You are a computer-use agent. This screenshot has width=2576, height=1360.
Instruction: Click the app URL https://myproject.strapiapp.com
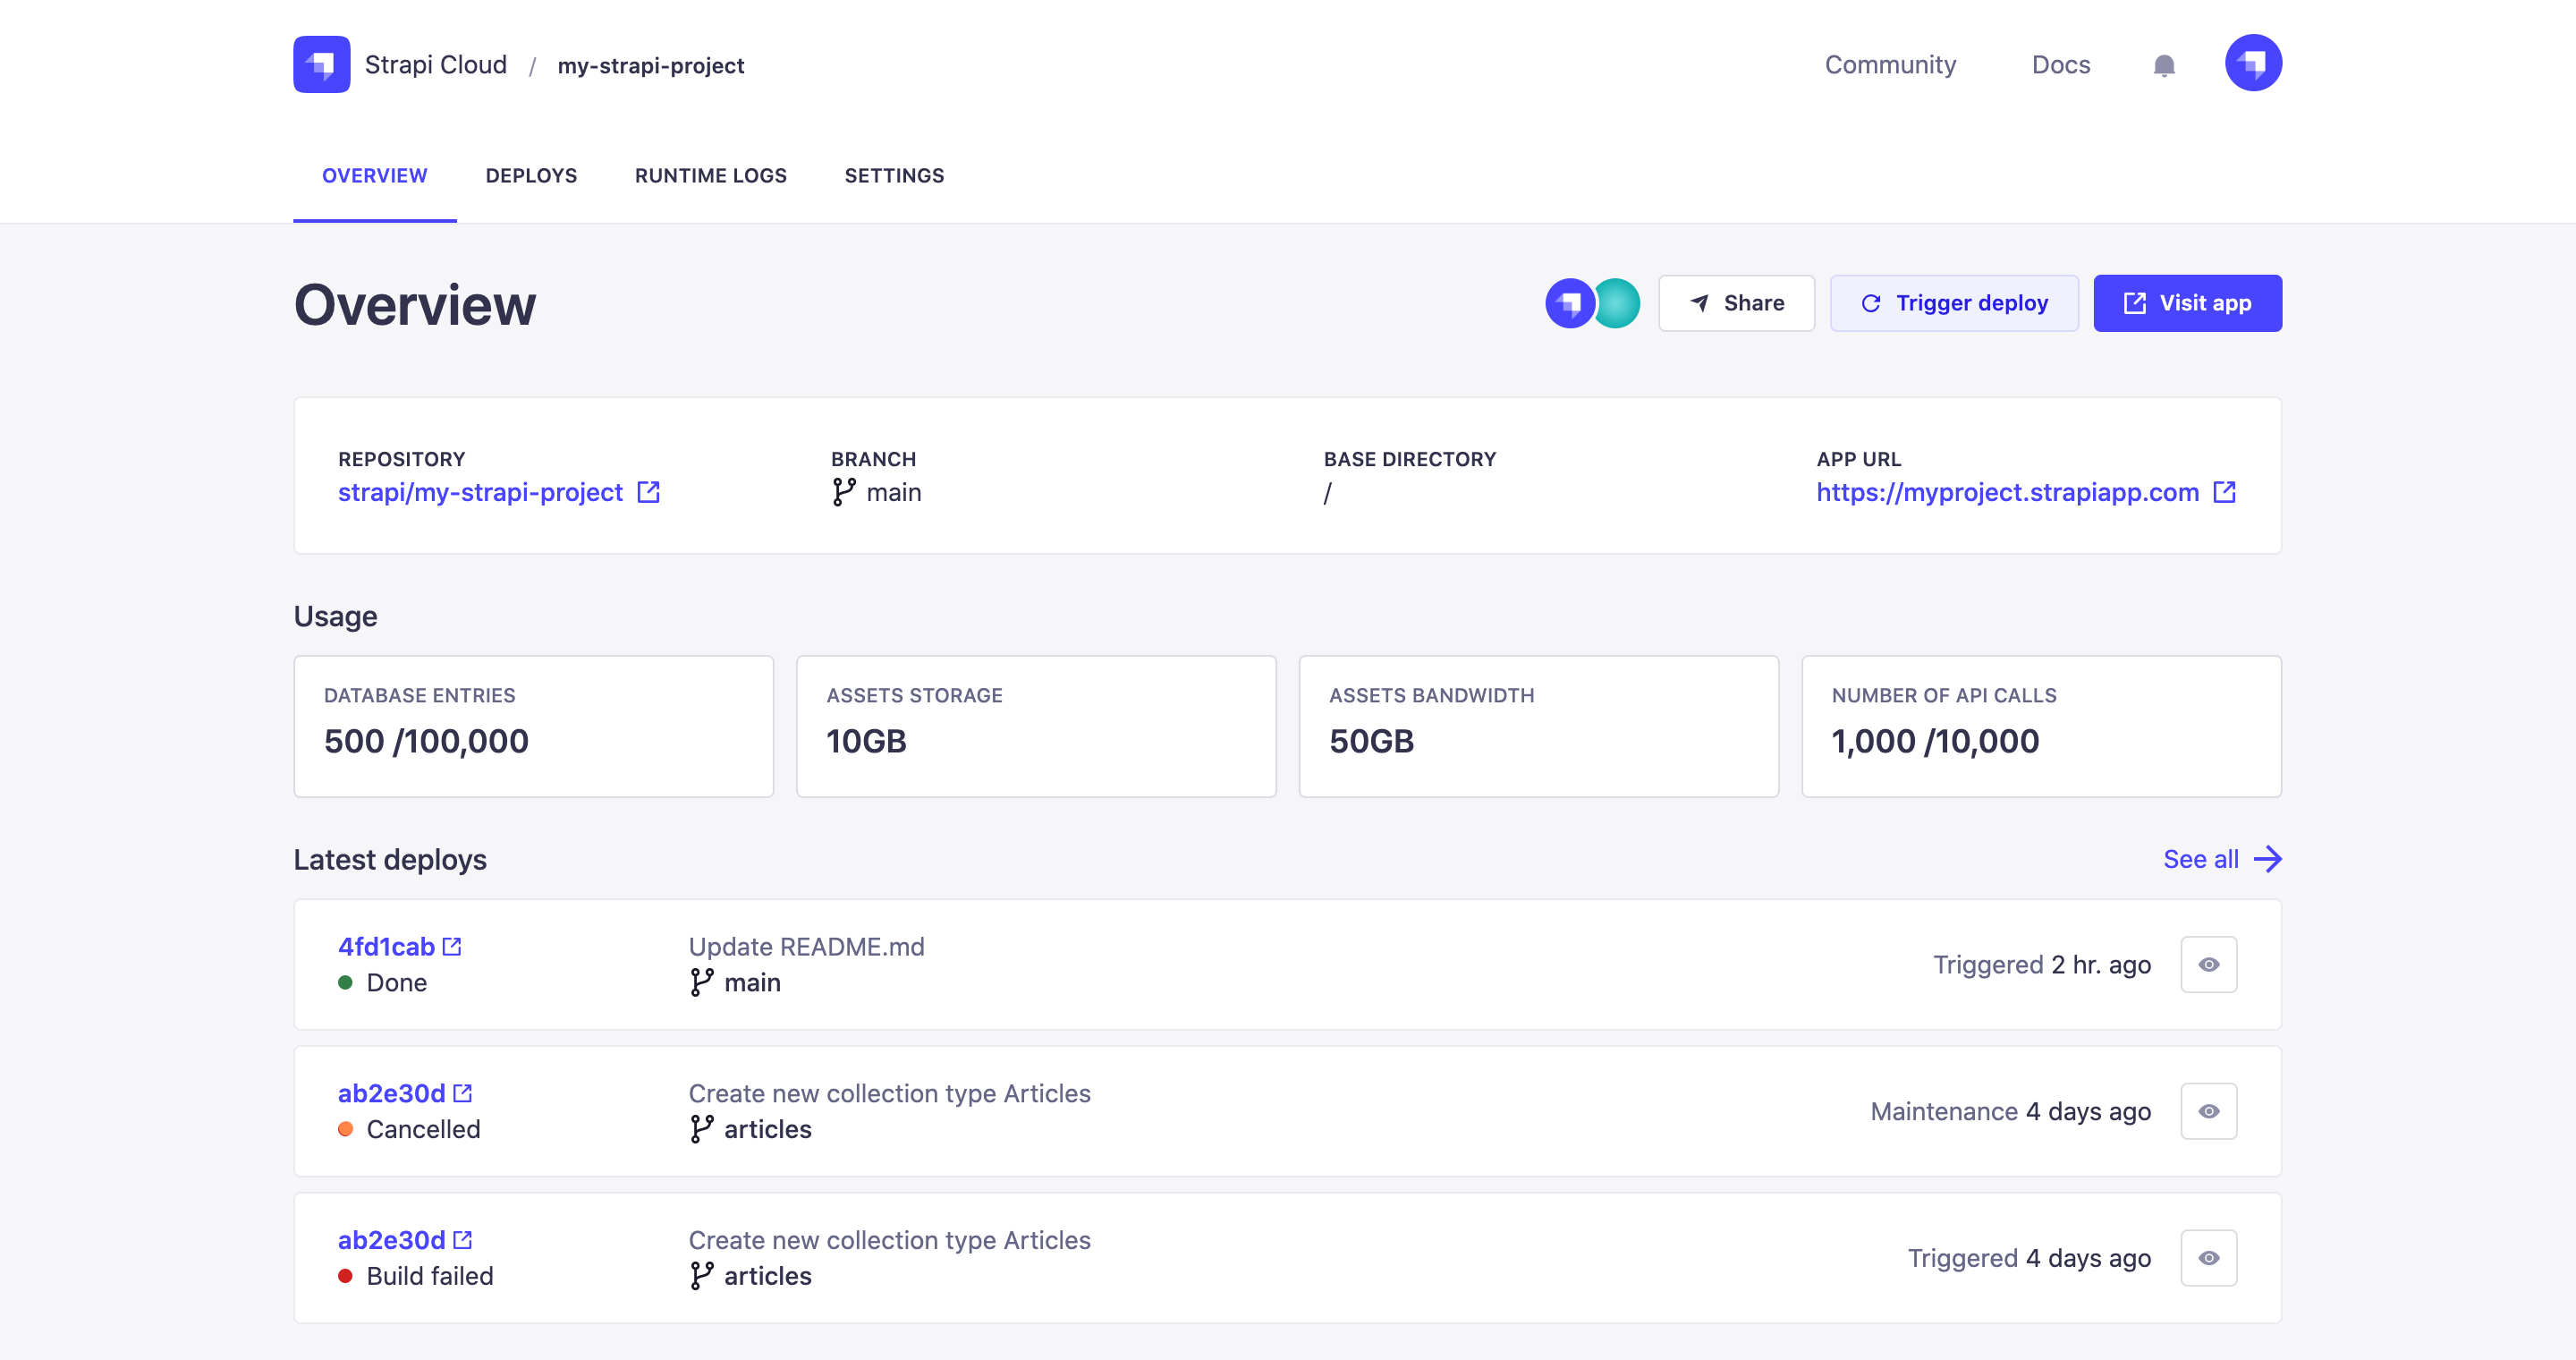click(x=2009, y=492)
